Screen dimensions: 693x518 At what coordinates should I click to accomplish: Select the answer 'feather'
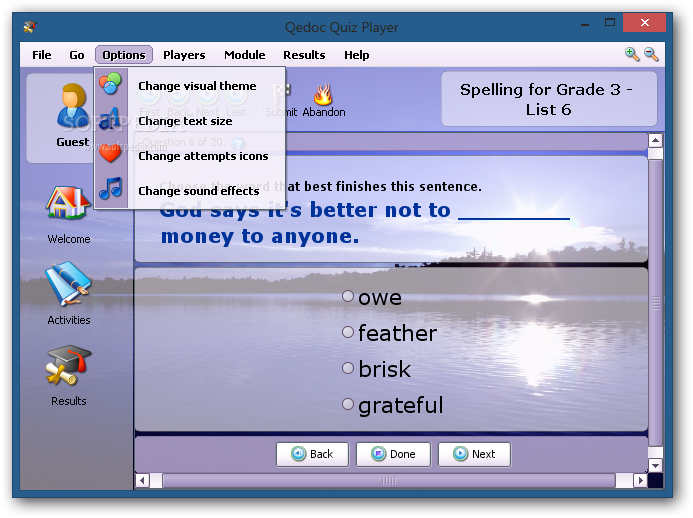coord(348,332)
